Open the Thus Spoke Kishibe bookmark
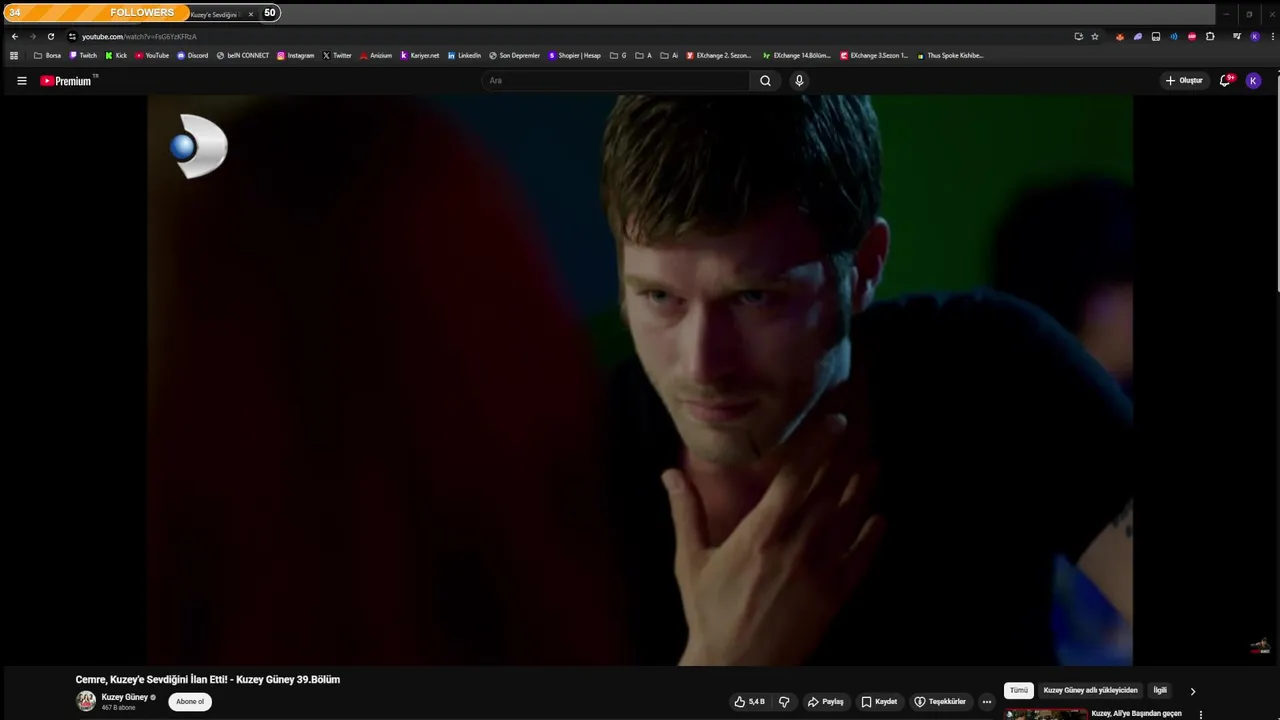Image resolution: width=1280 pixels, height=720 pixels. coord(951,56)
